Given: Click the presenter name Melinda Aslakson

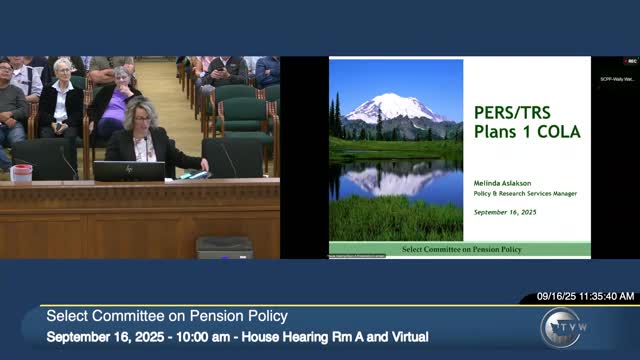Looking at the screenshot, I should (x=502, y=183).
